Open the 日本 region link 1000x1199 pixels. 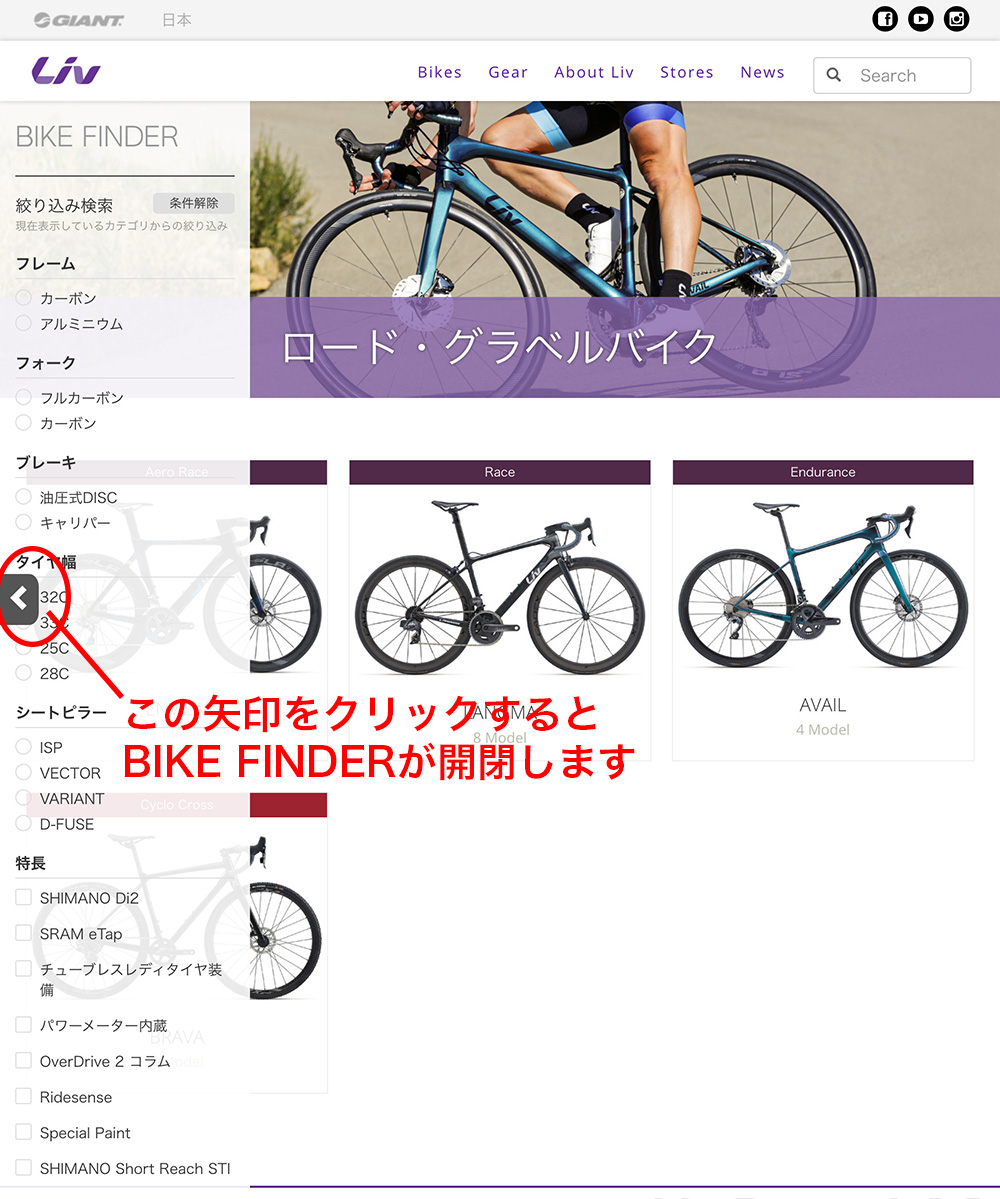coord(177,20)
